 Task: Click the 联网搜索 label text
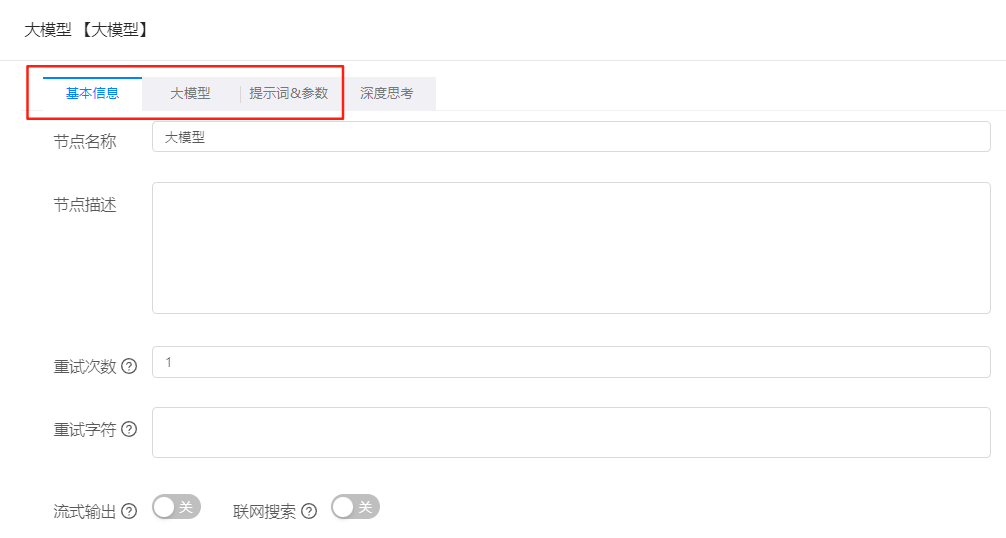click(x=264, y=511)
